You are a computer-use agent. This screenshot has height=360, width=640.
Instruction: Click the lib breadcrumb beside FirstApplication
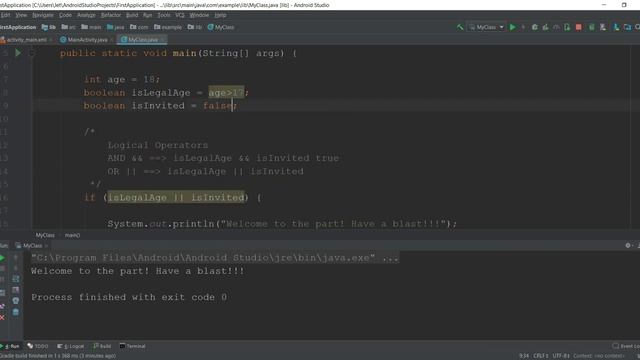coord(49,27)
